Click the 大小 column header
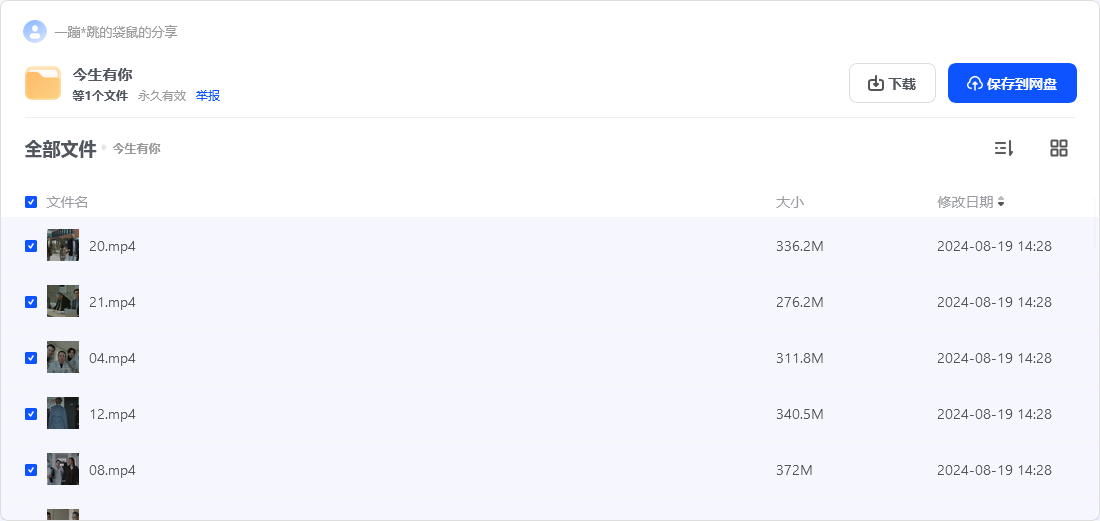Image resolution: width=1100 pixels, height=521 pixels. click(790, 202)
